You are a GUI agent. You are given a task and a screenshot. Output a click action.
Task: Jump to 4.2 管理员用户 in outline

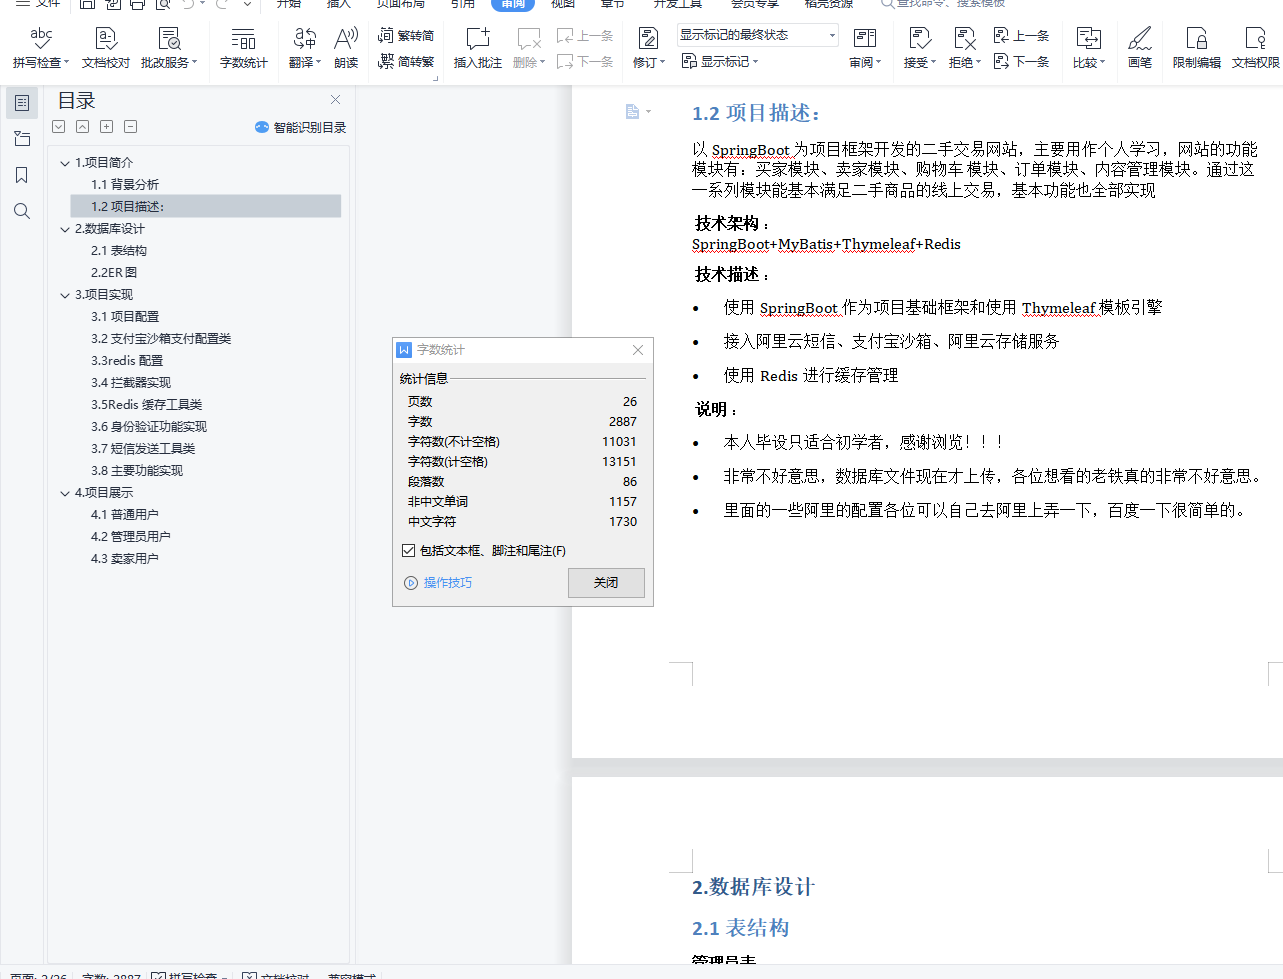tap(131, 537)
